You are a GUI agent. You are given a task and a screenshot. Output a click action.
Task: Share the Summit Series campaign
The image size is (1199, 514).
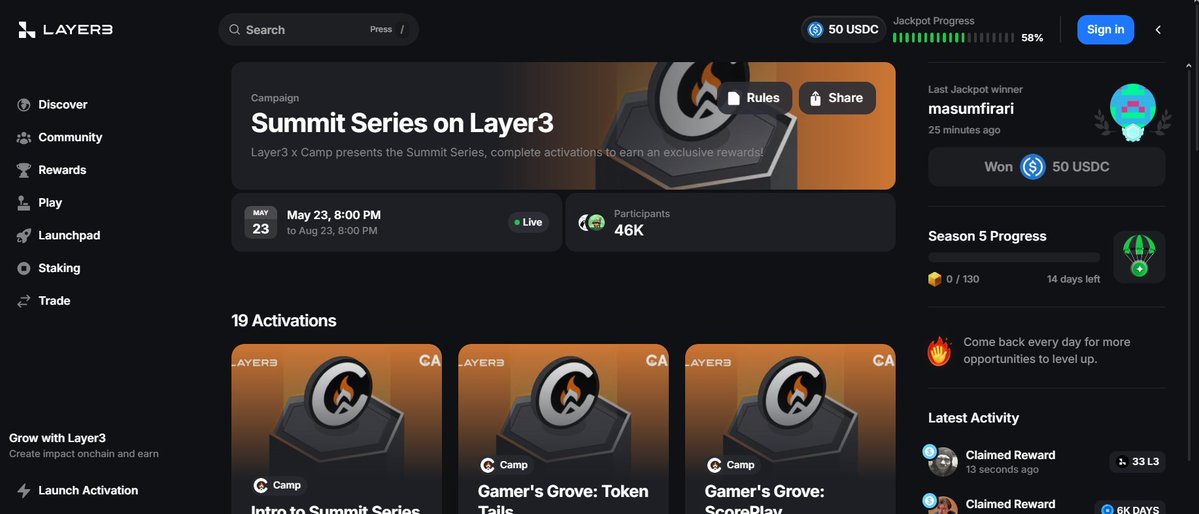click(x=837, y=98)
